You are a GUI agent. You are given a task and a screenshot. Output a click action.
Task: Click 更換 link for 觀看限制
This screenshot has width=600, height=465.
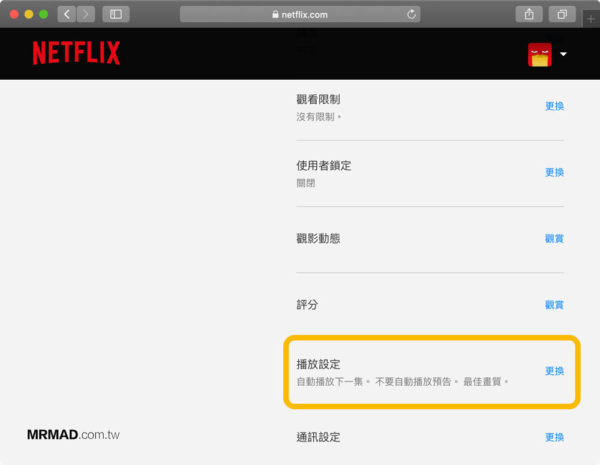554,106
